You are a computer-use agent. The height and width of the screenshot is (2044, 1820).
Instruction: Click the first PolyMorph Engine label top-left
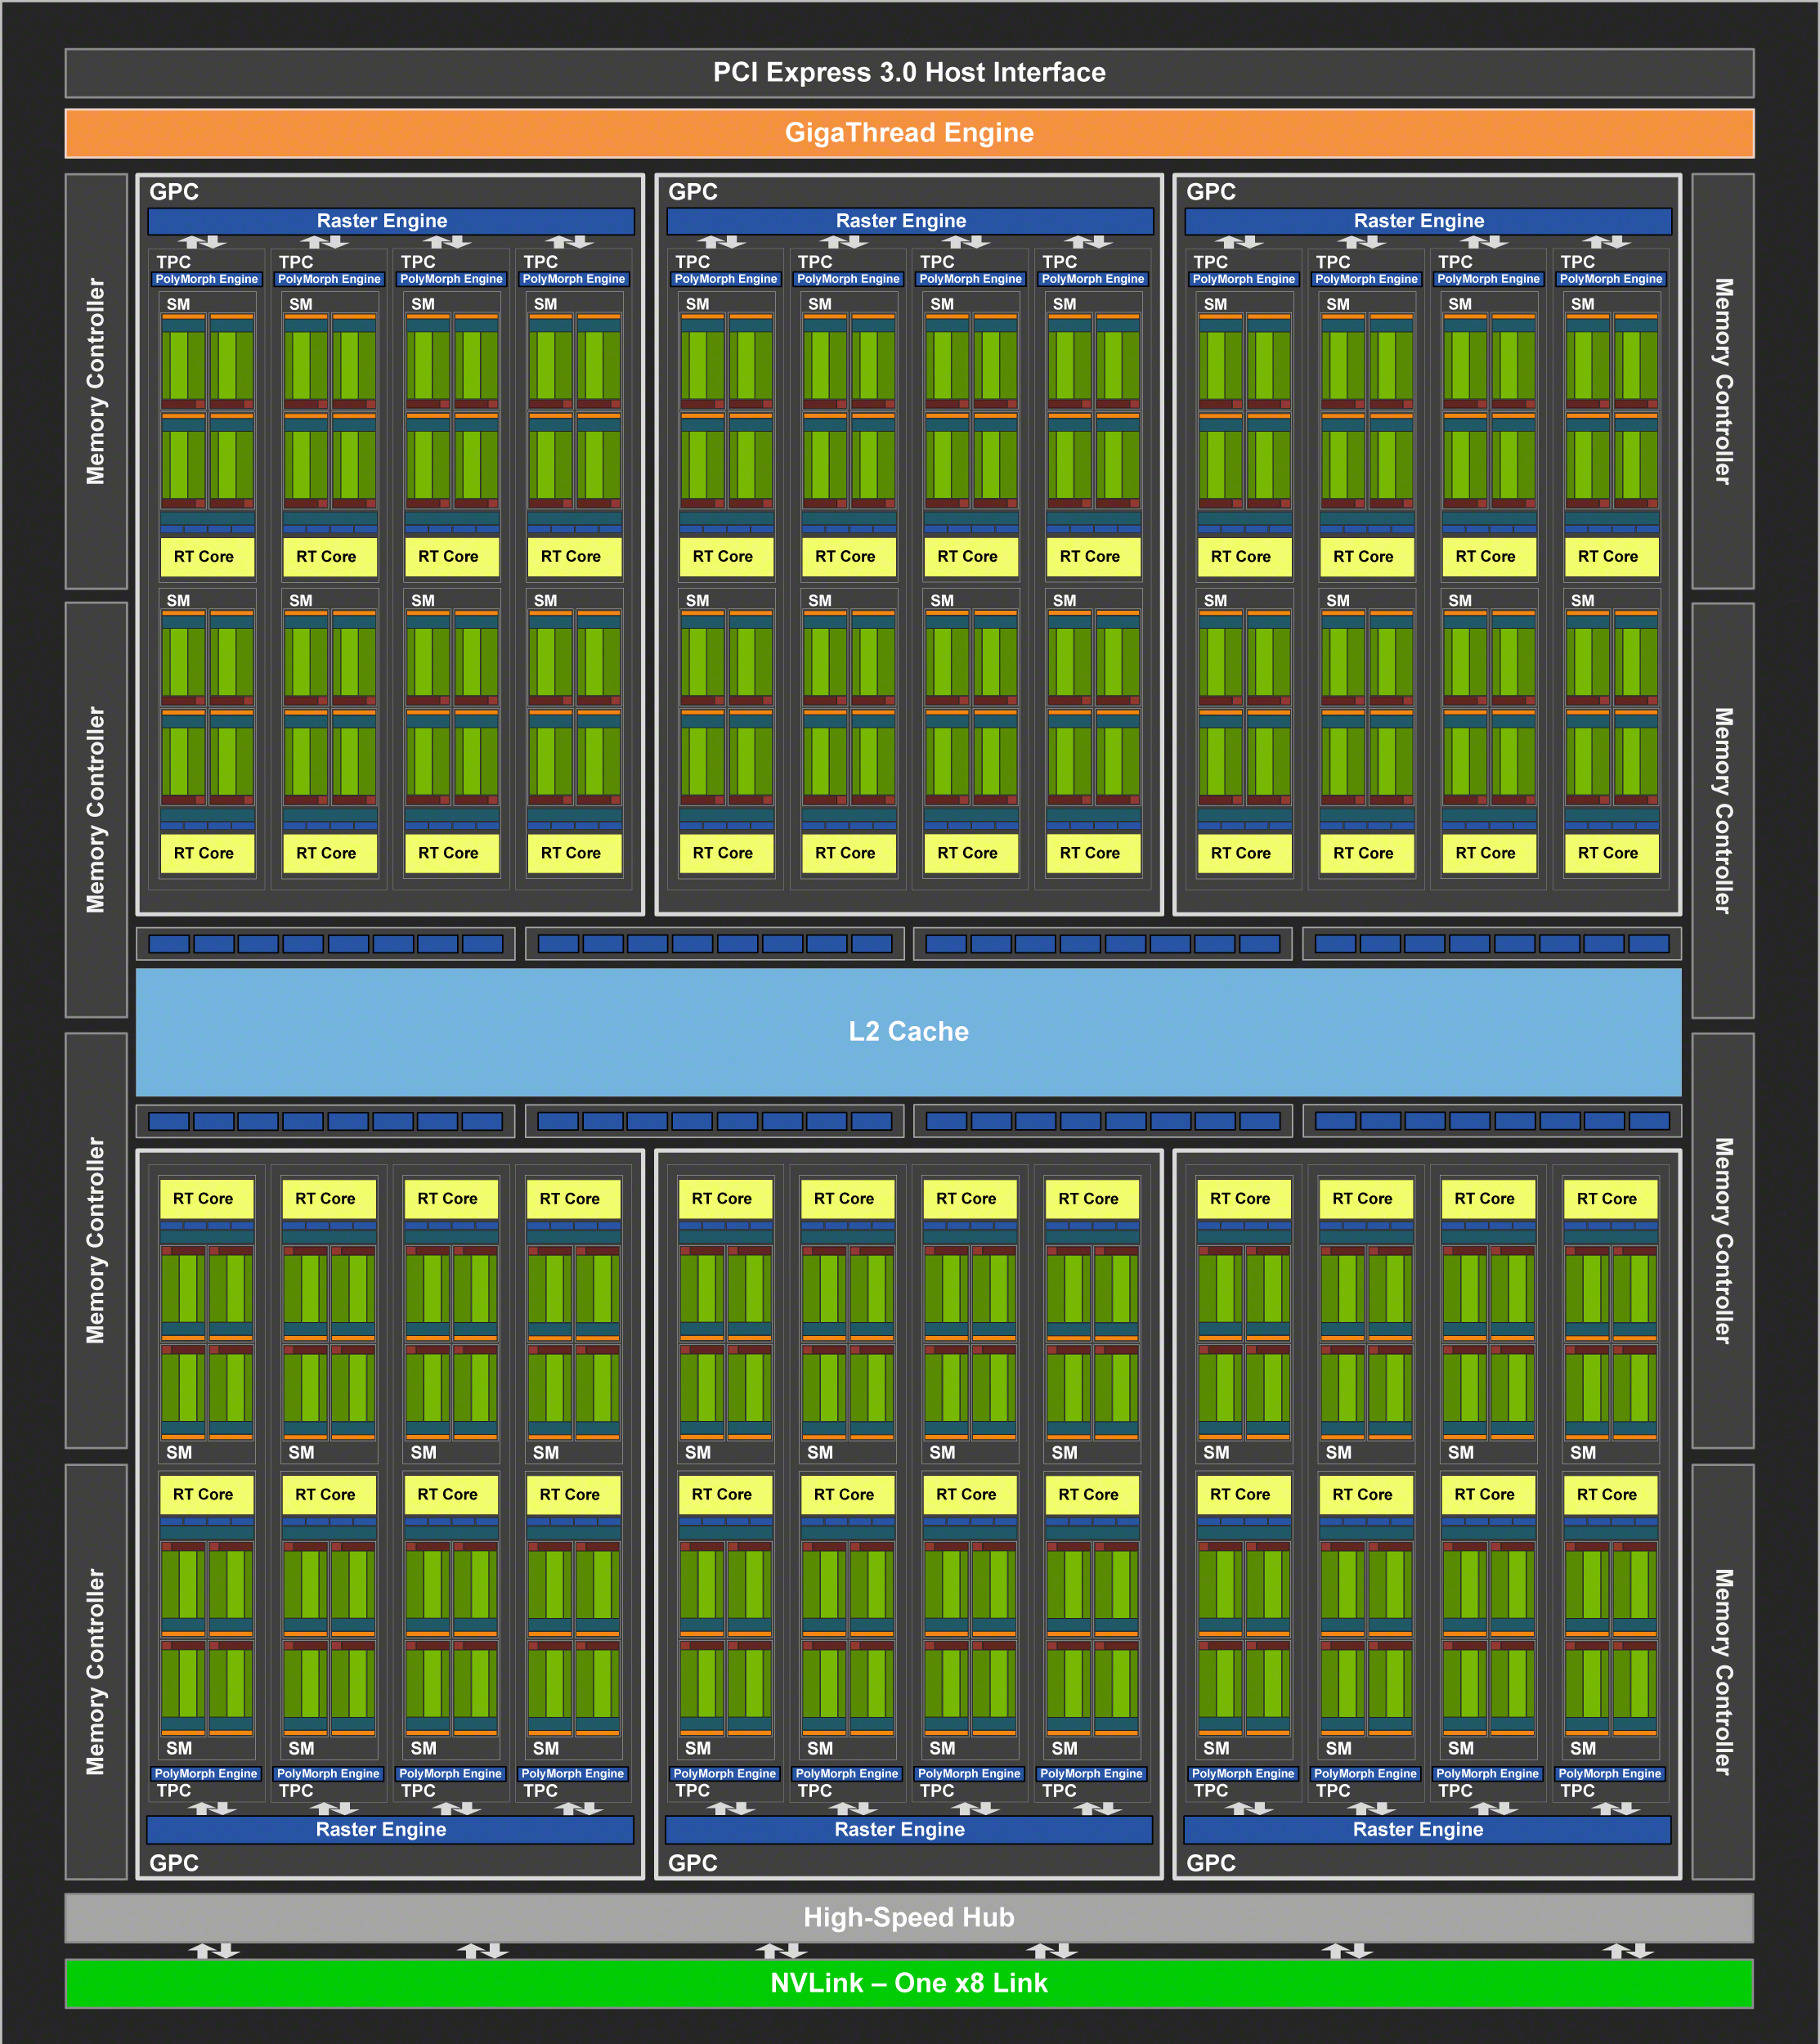(206, 279)
